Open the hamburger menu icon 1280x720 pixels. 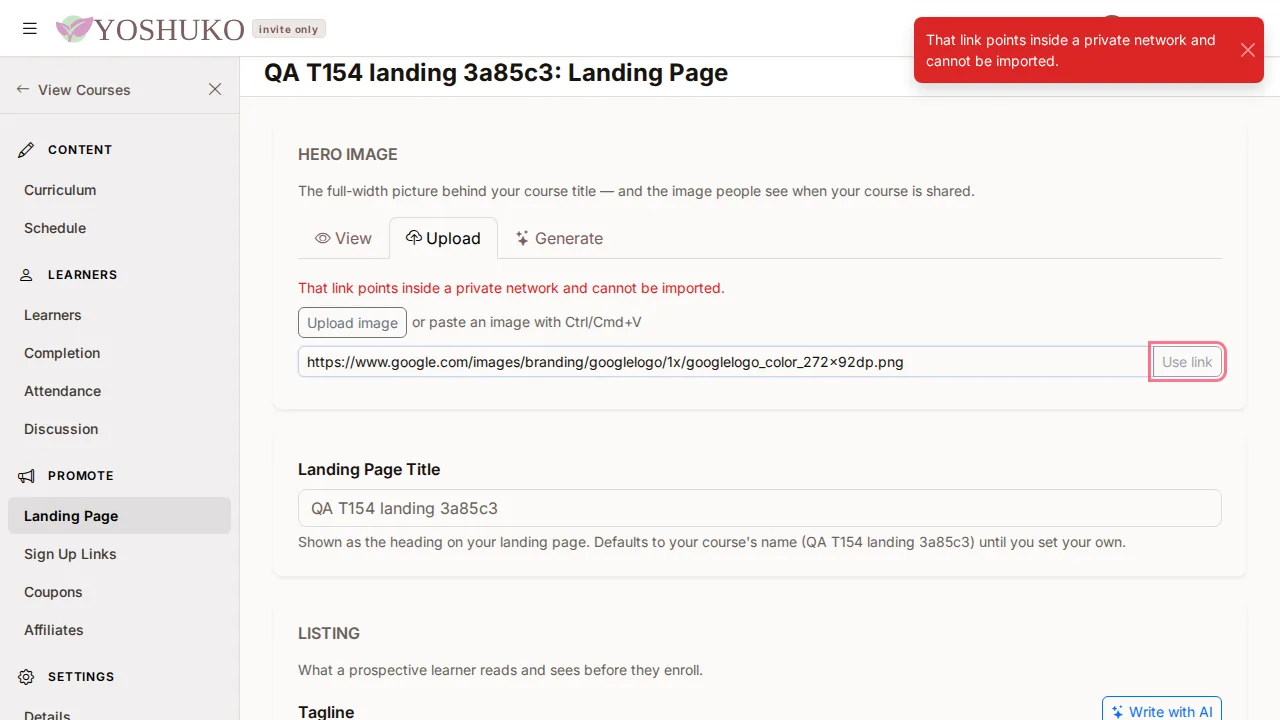[30, 29]
